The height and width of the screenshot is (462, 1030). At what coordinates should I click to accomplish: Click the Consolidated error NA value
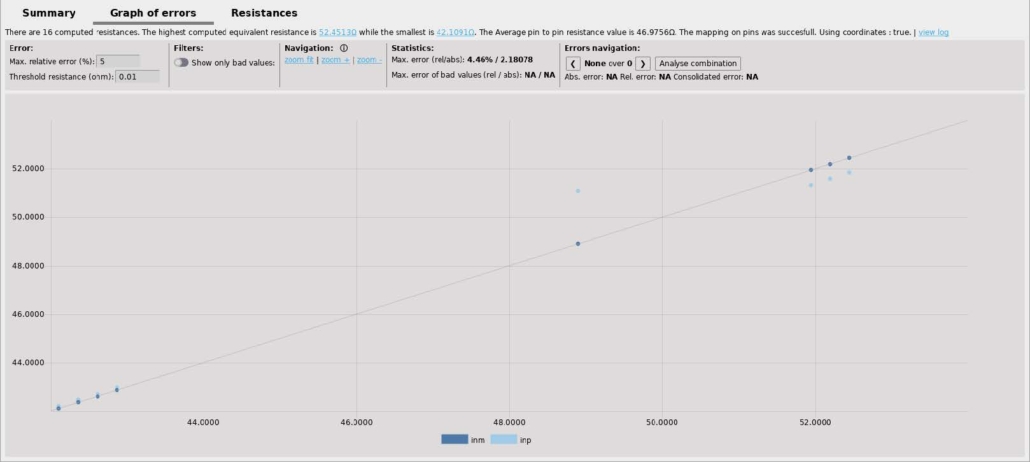pyautogui.click(x=751, y=77)
